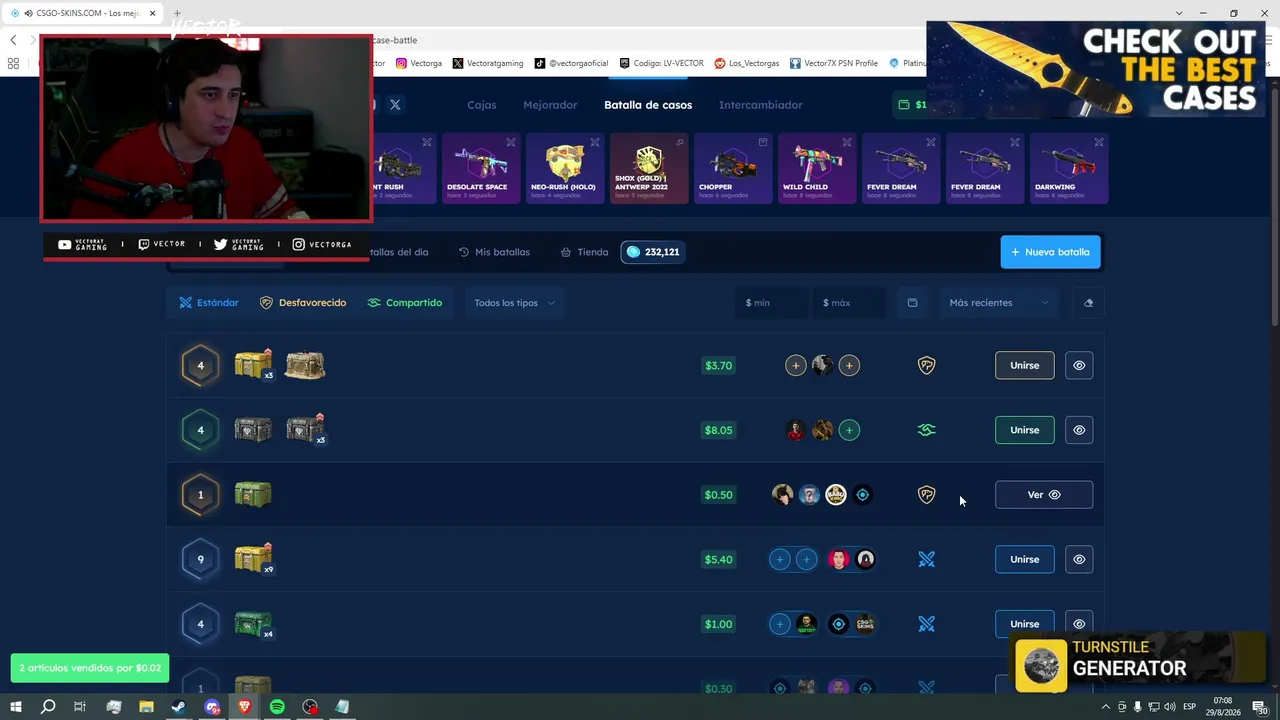The height and width of the screenshot is (720, 1280).
Task: Click the yellow case in the $3.70 battle
Action: point(253,364)
